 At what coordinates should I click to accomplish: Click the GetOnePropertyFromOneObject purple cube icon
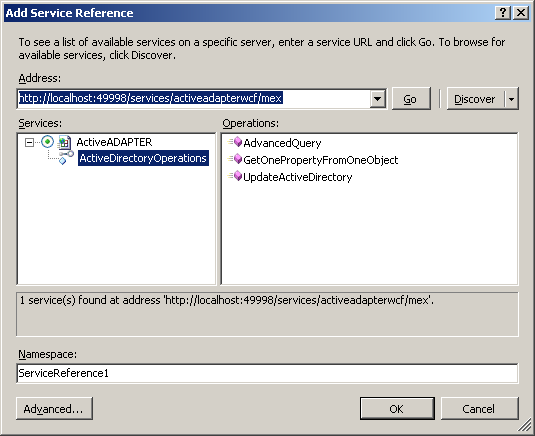235,159
